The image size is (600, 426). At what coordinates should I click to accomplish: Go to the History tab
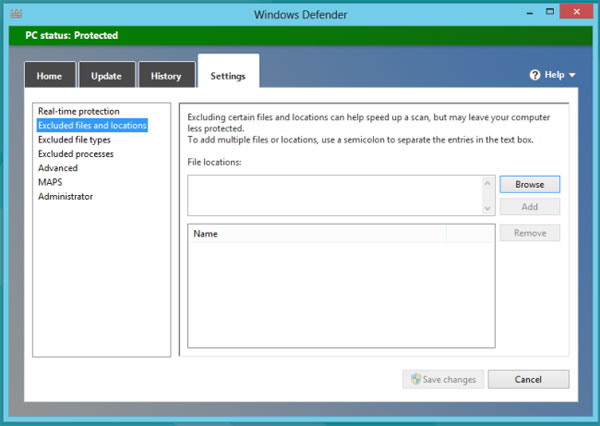point(166,76)
